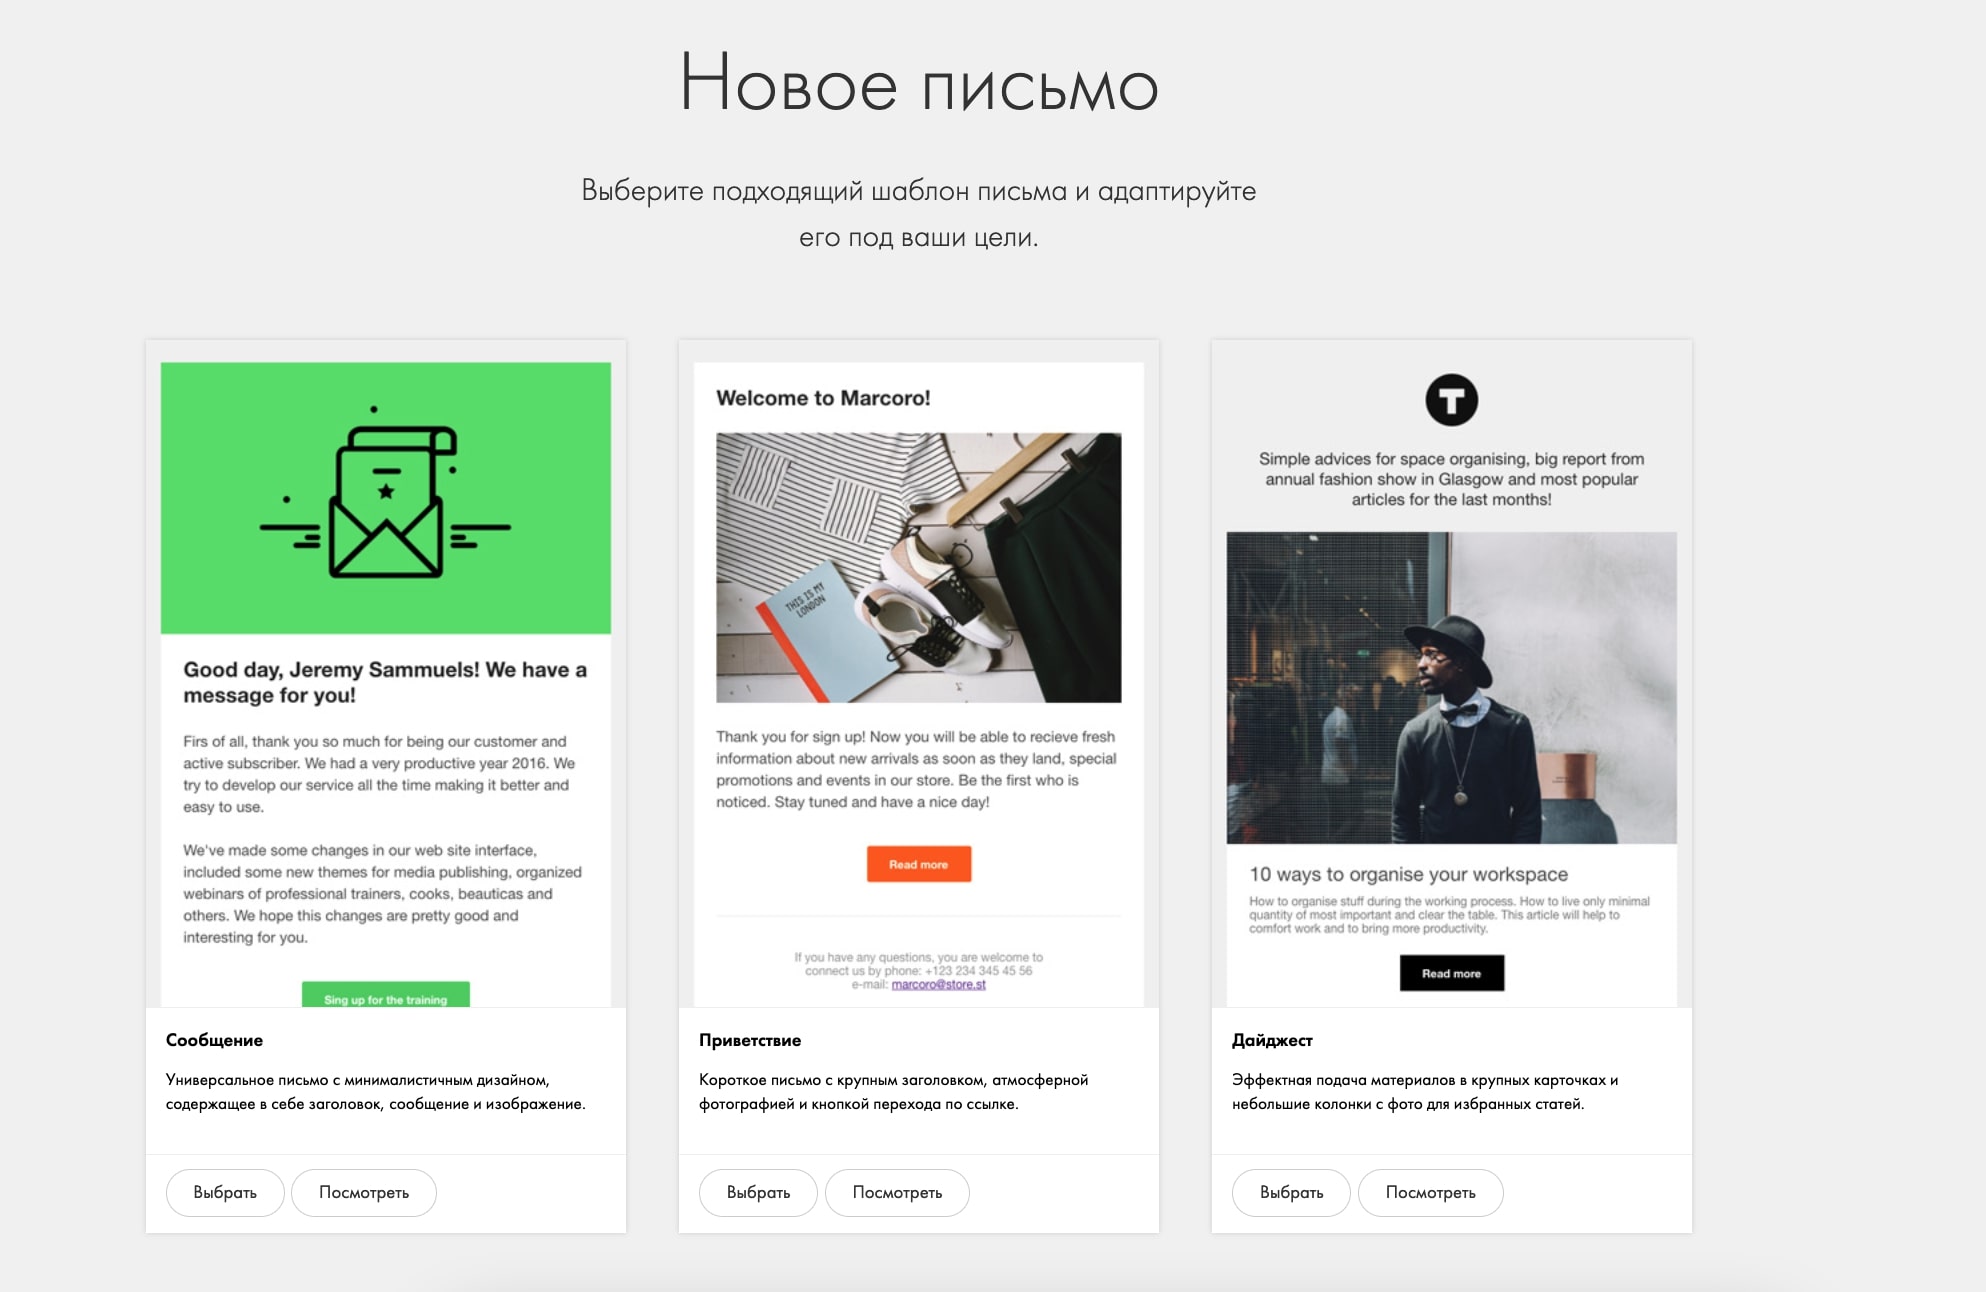This screenshot has height=1292, width=1986.
Task: Choose the Сообщение template with Выбрать
Action: coord(225,1192)
